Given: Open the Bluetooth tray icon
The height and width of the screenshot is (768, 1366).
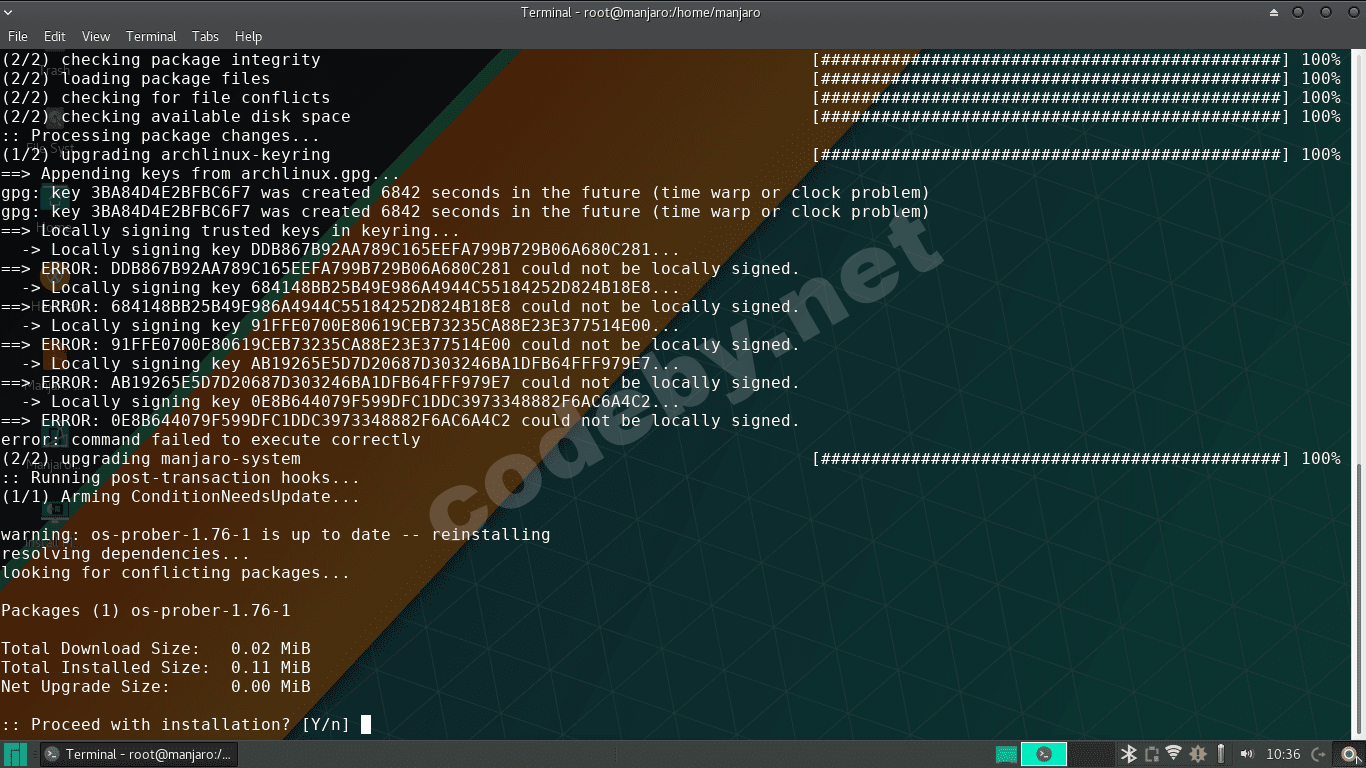Looking at the screenshot, I should [x=1129, y=754].
